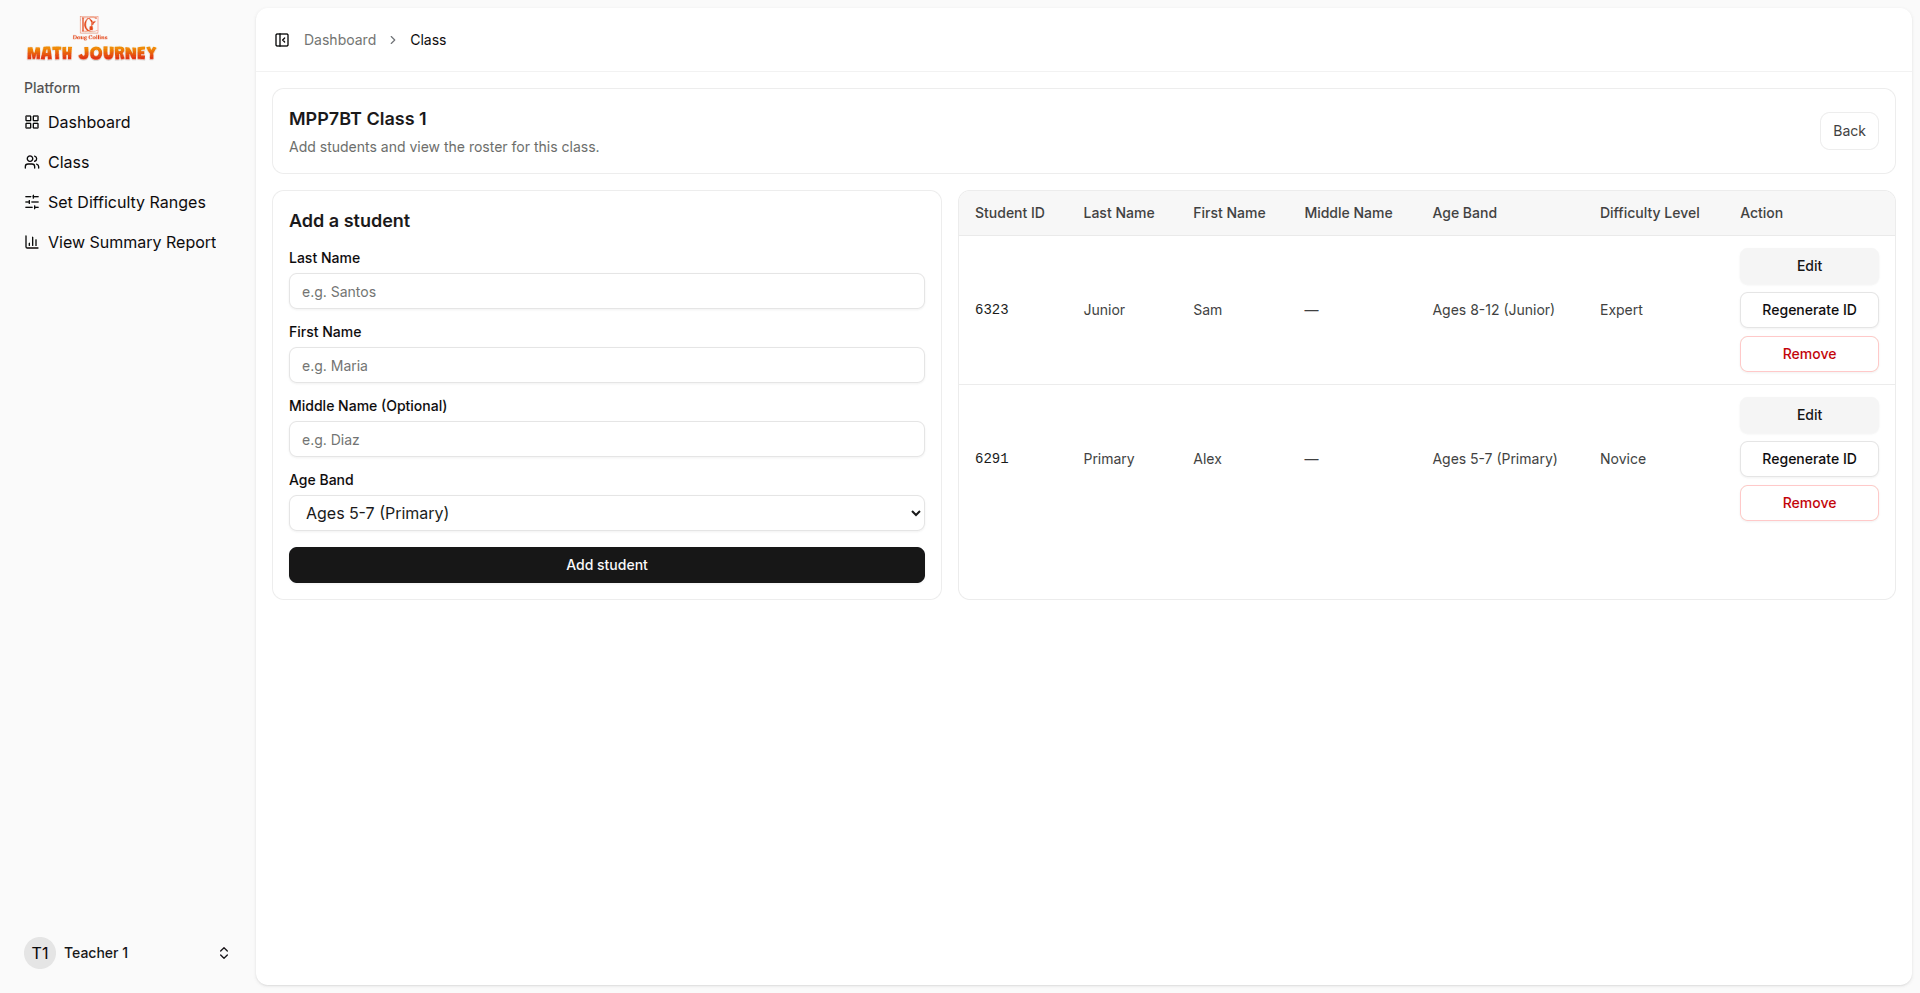Viewport: 1920px width, 993px height.
Task: Click the T1 teacher avatar
Action: point(40,953)
